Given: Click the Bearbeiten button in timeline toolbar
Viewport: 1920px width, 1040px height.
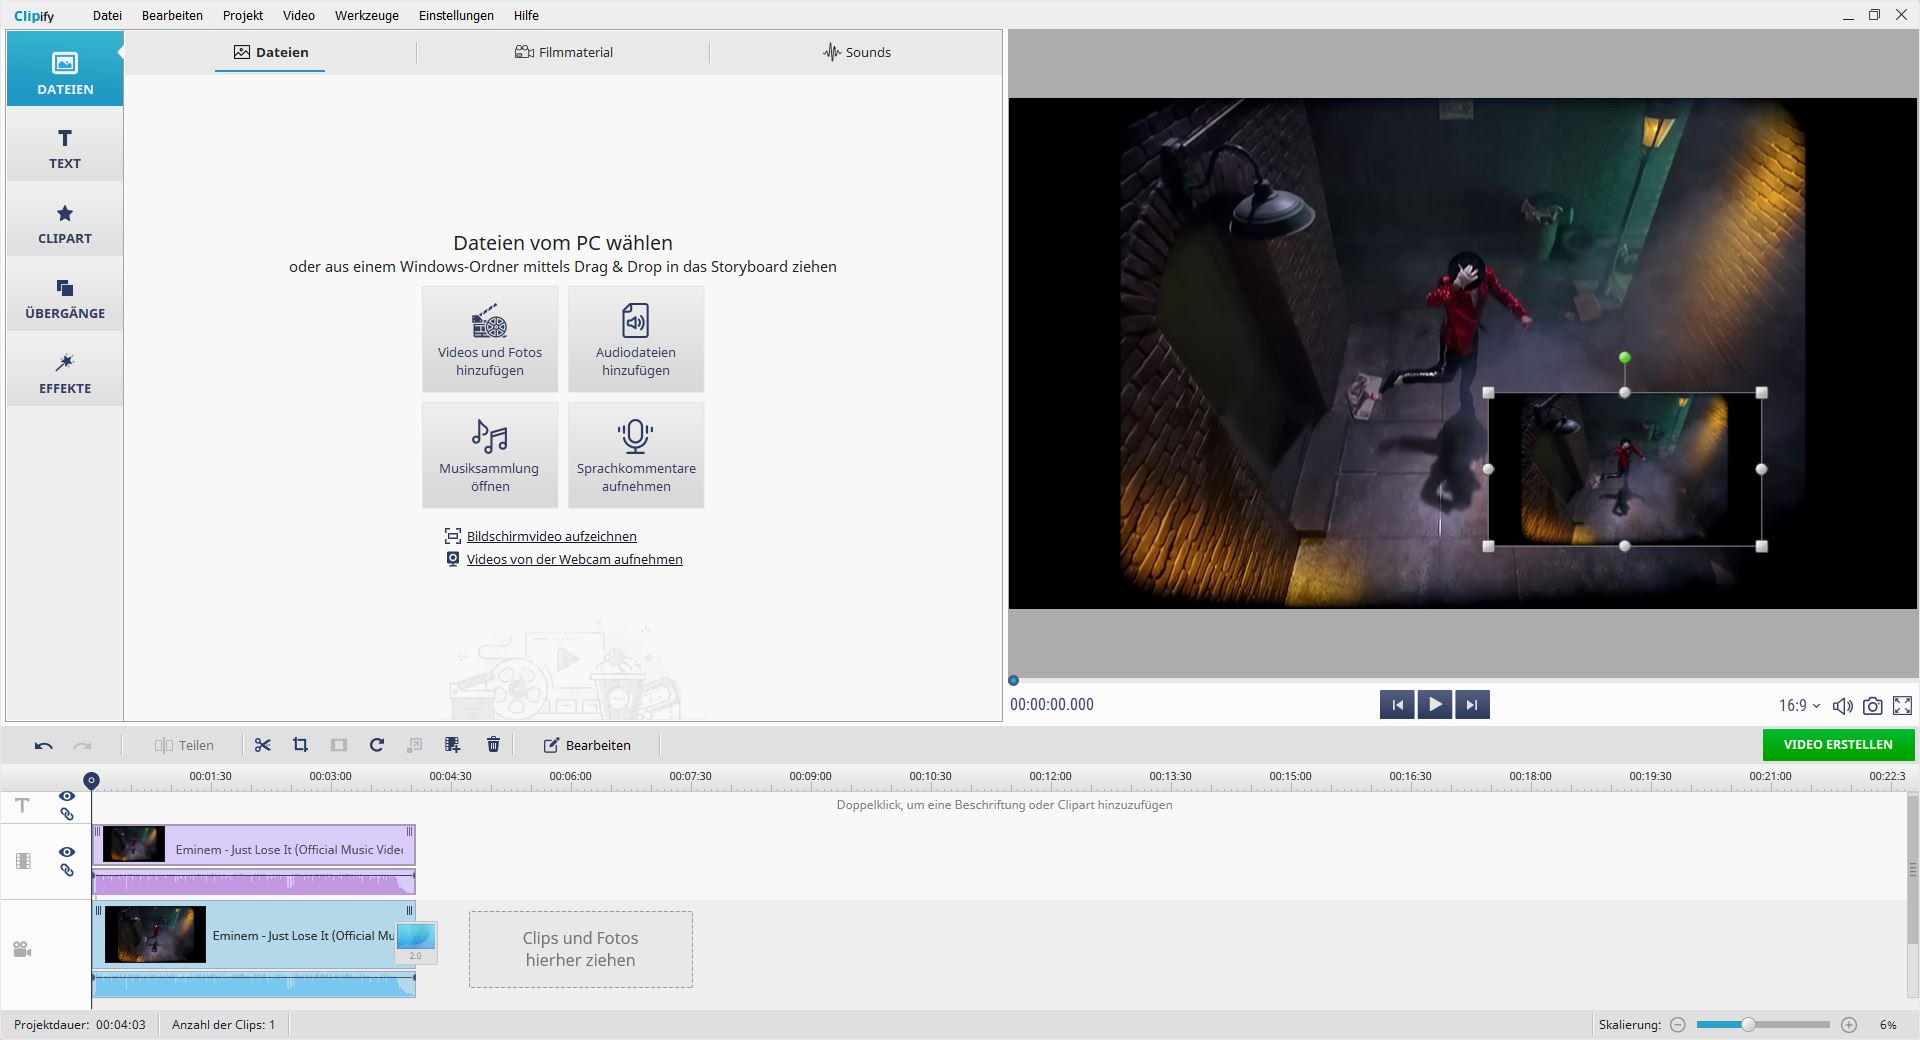Looking at the screenshot, I should [587, 745].
